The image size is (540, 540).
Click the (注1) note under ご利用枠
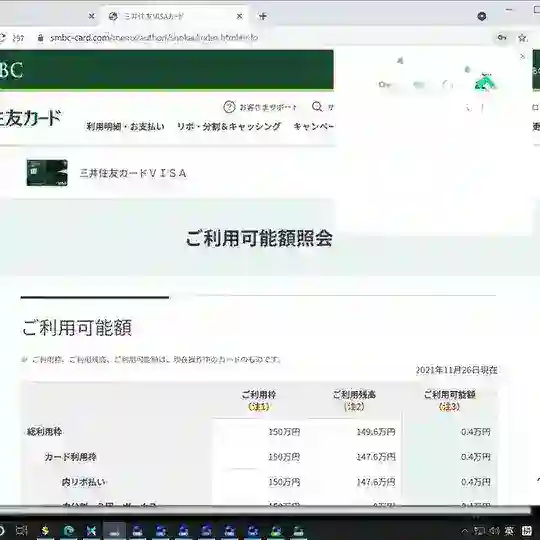pos(259,407)
